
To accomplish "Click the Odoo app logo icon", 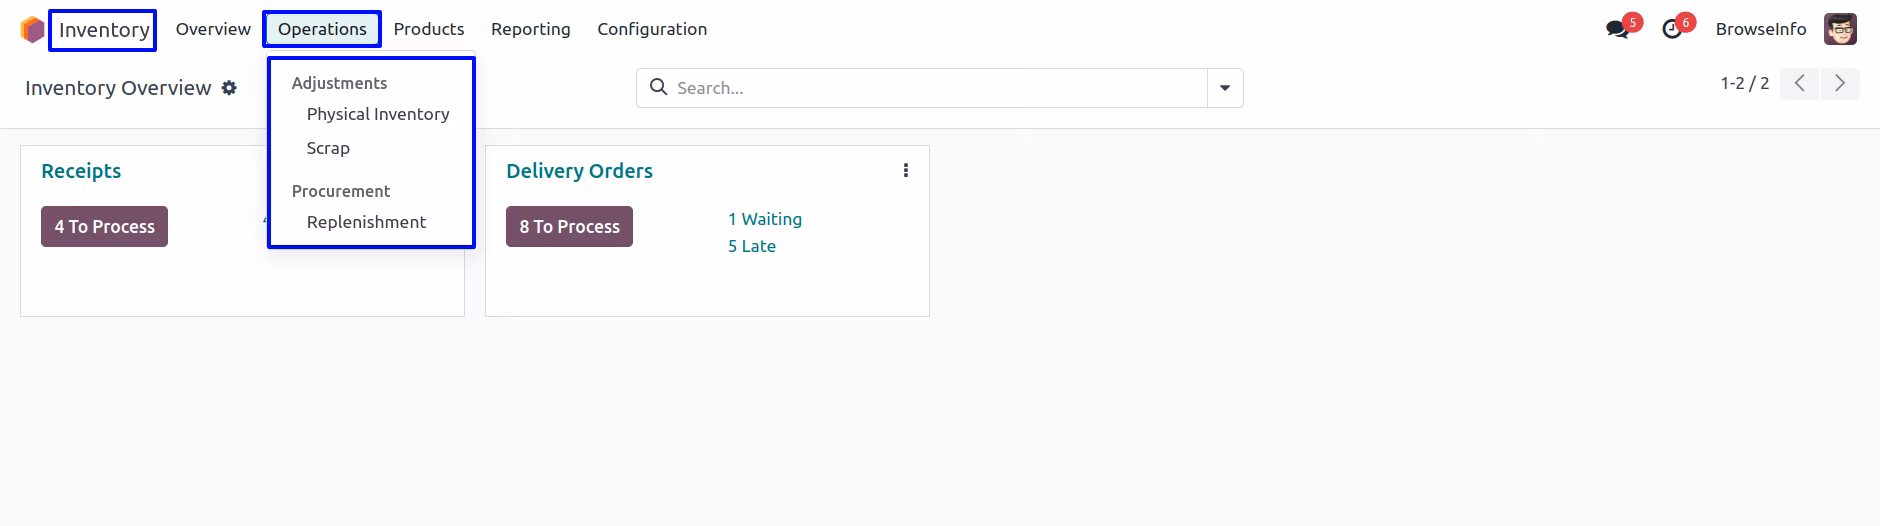I will click(x=32, y=30).
